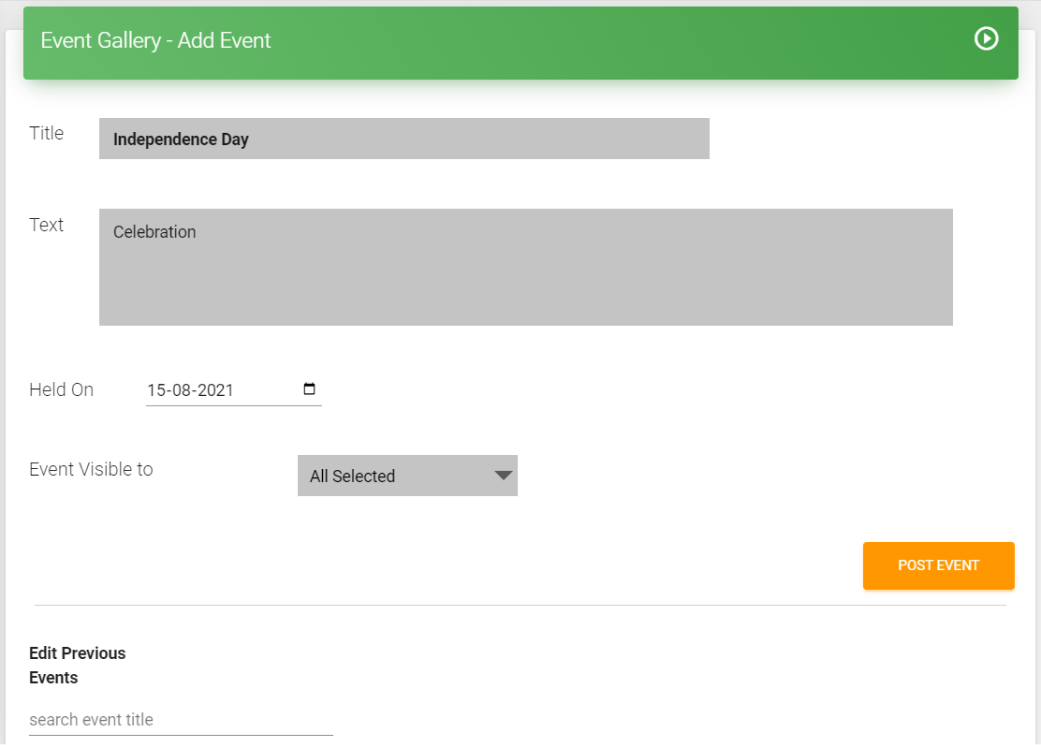
Task: Click the Edit Previous Events heading
Action: point(77,665)
